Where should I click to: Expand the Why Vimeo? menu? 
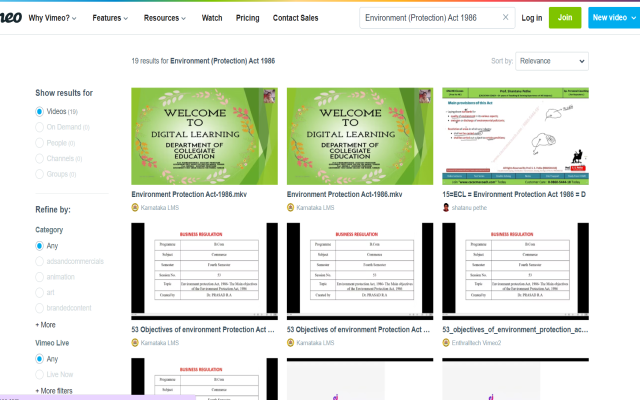click(x=52, y=18)
